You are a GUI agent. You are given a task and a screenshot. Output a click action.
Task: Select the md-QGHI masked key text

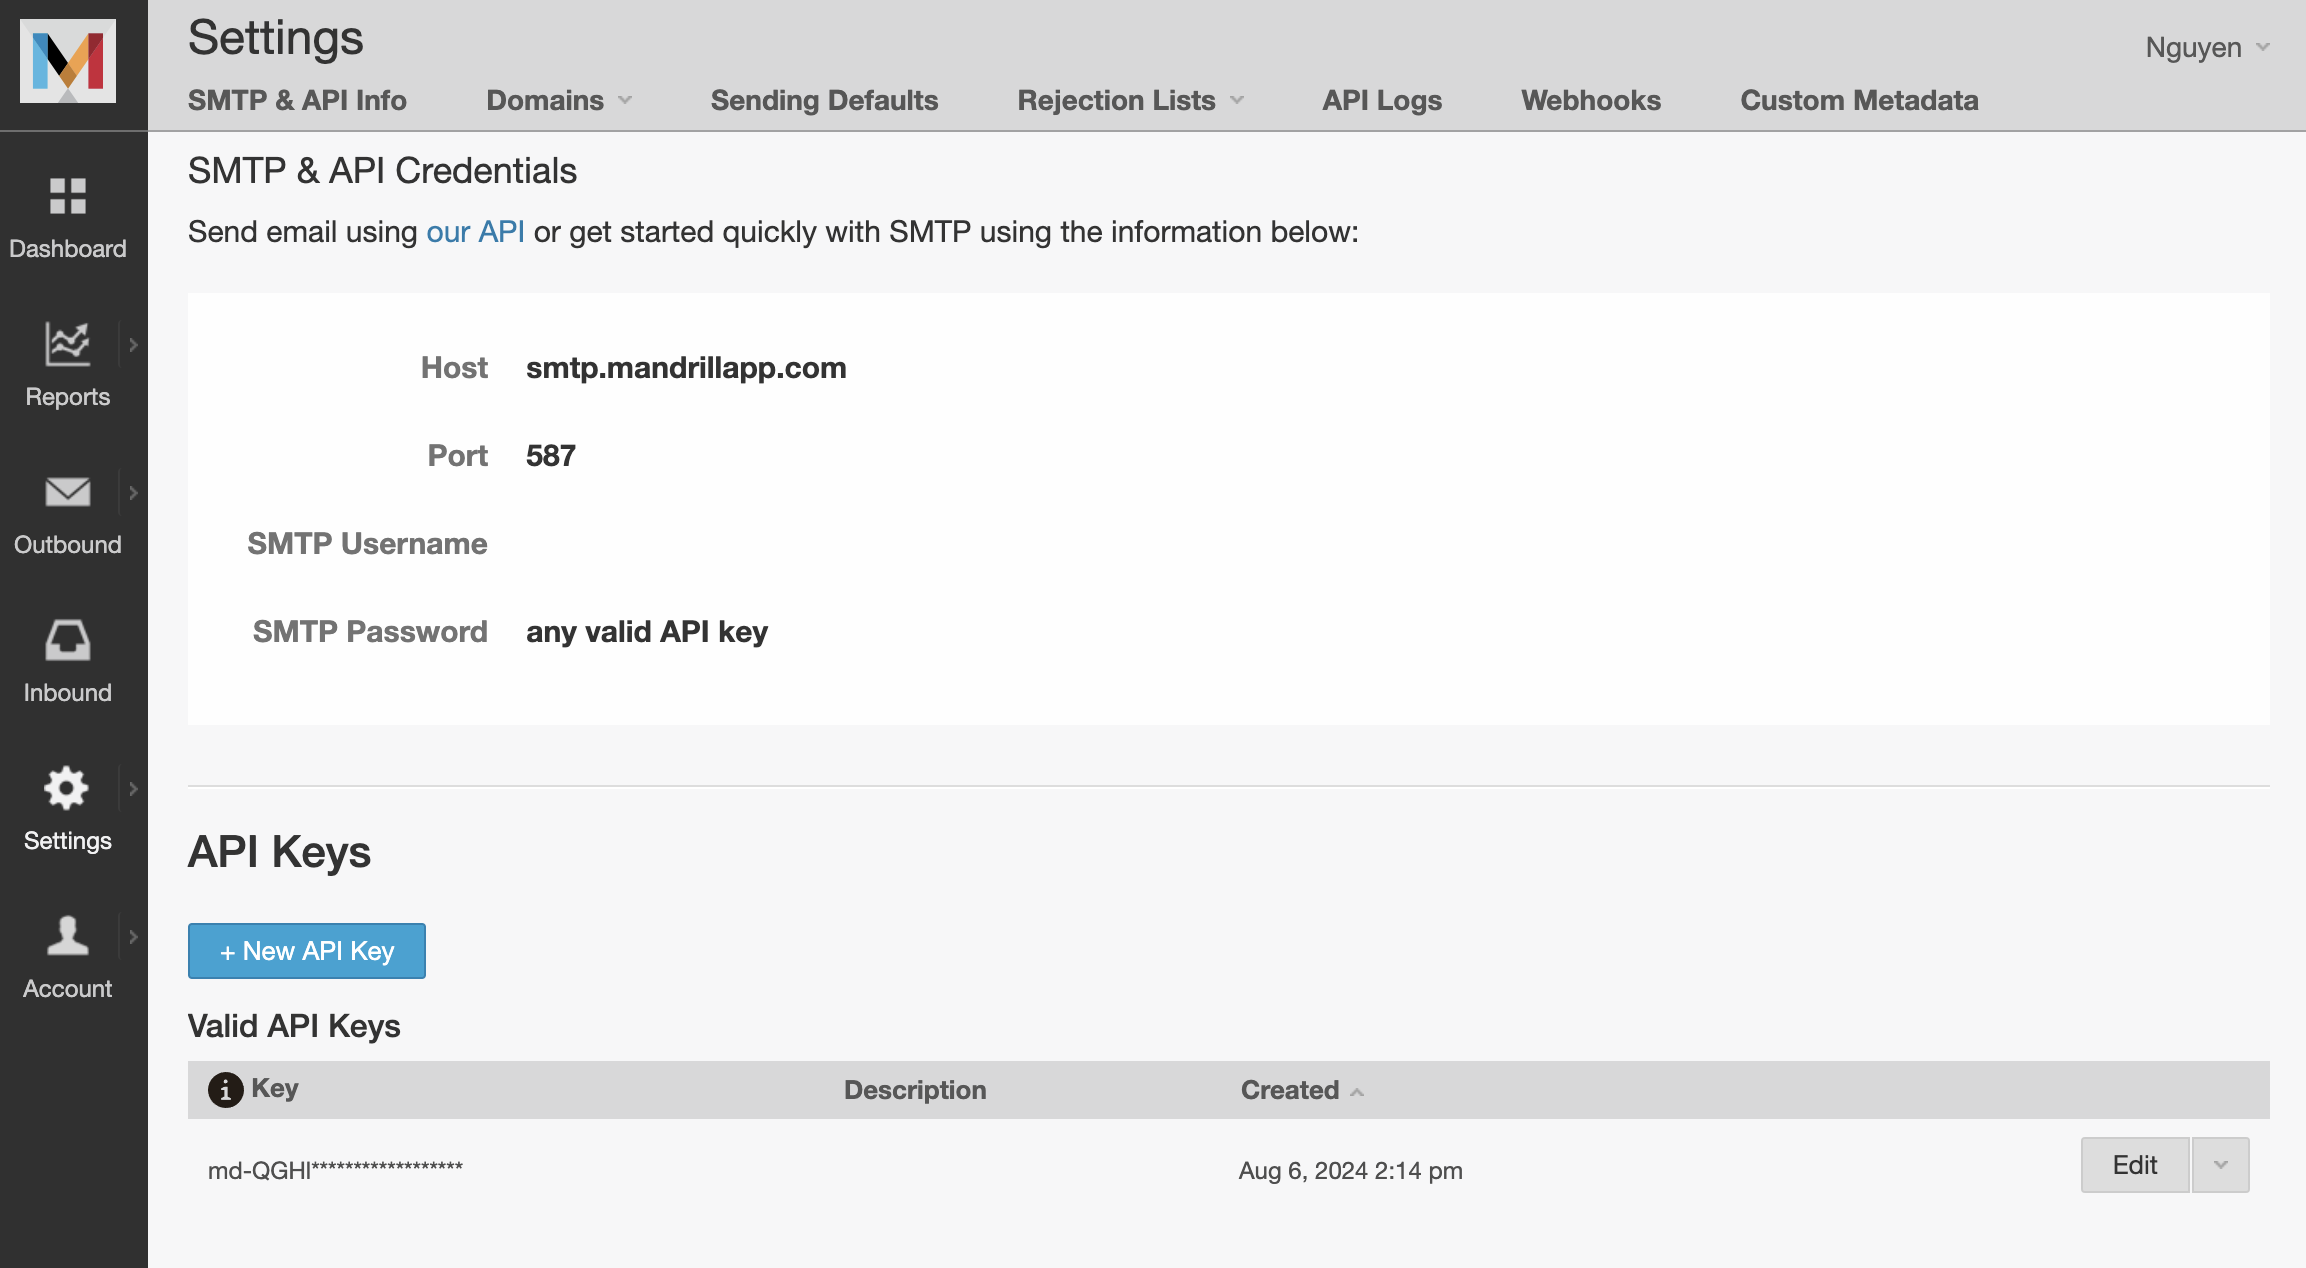pyautogui.click(x=335, y=1169)
